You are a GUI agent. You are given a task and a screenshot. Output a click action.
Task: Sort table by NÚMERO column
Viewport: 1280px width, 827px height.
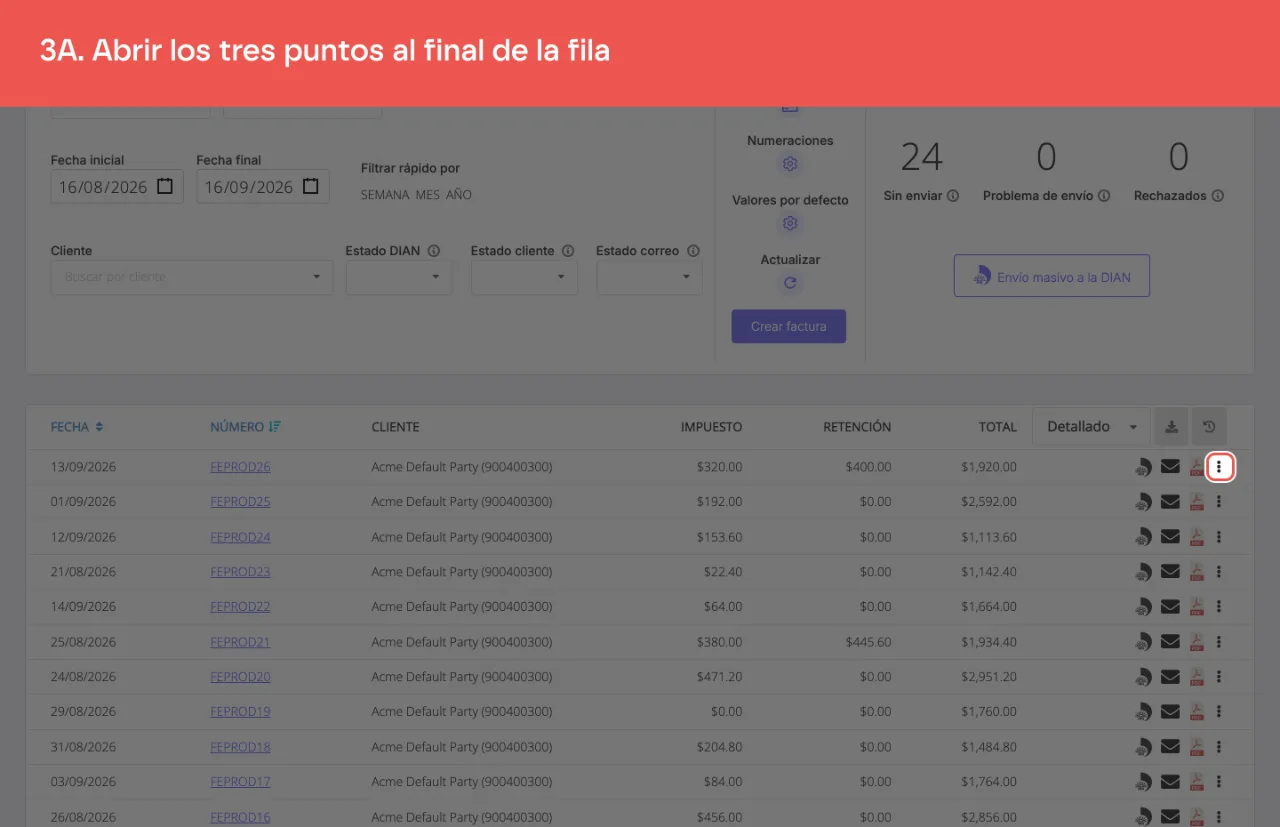click(245, 427)
